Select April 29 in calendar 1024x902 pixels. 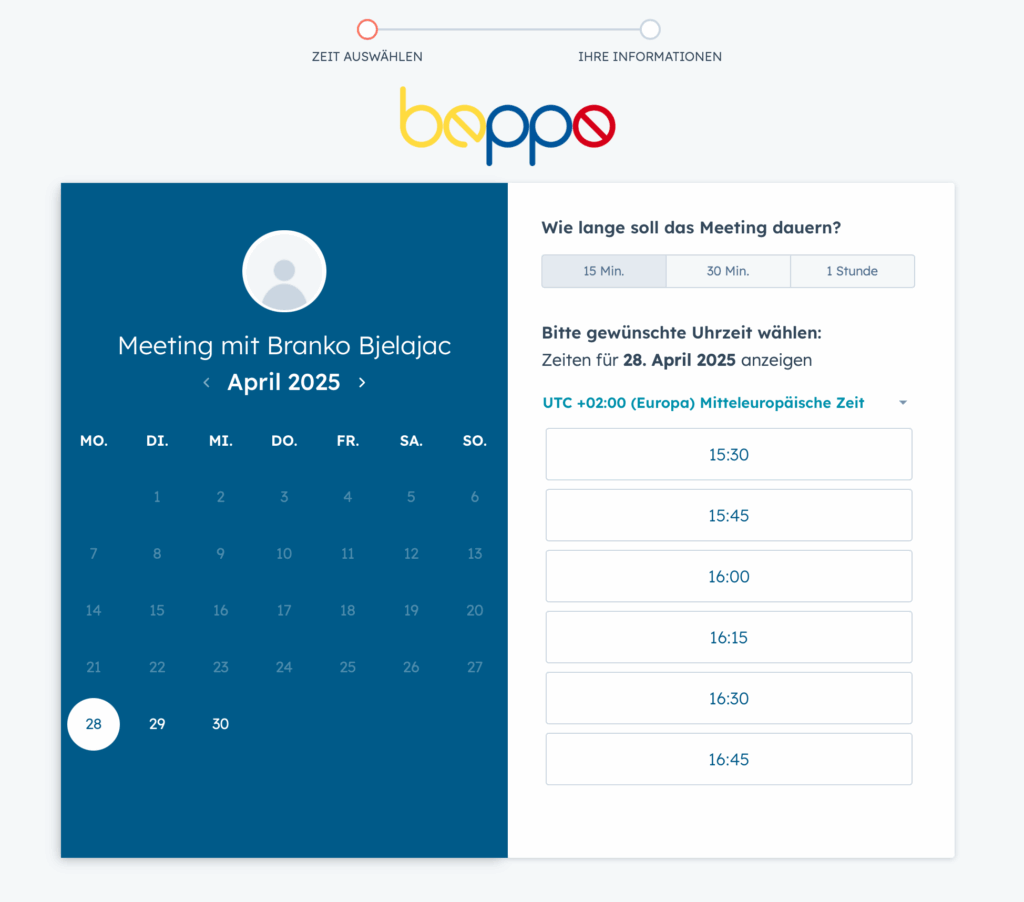(x=157, y=724)
